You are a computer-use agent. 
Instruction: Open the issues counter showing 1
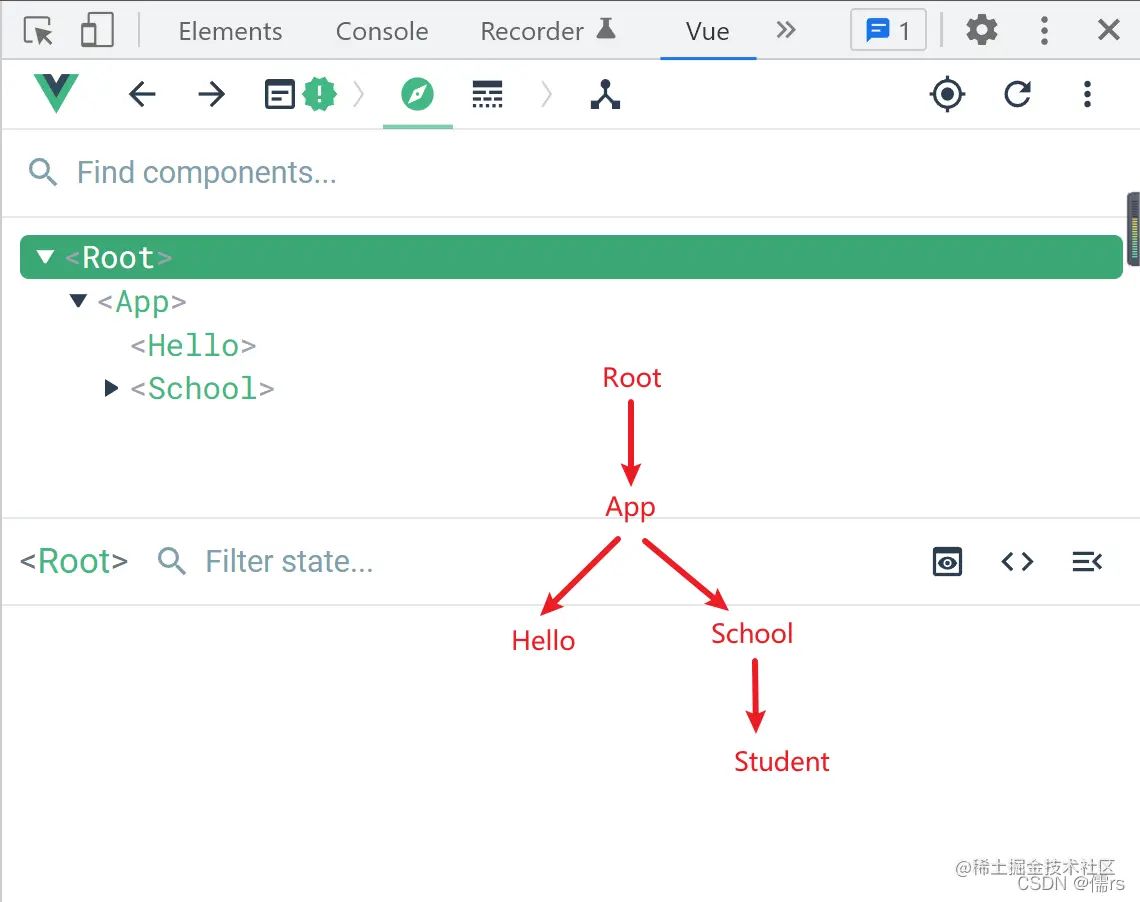[888, 31]
